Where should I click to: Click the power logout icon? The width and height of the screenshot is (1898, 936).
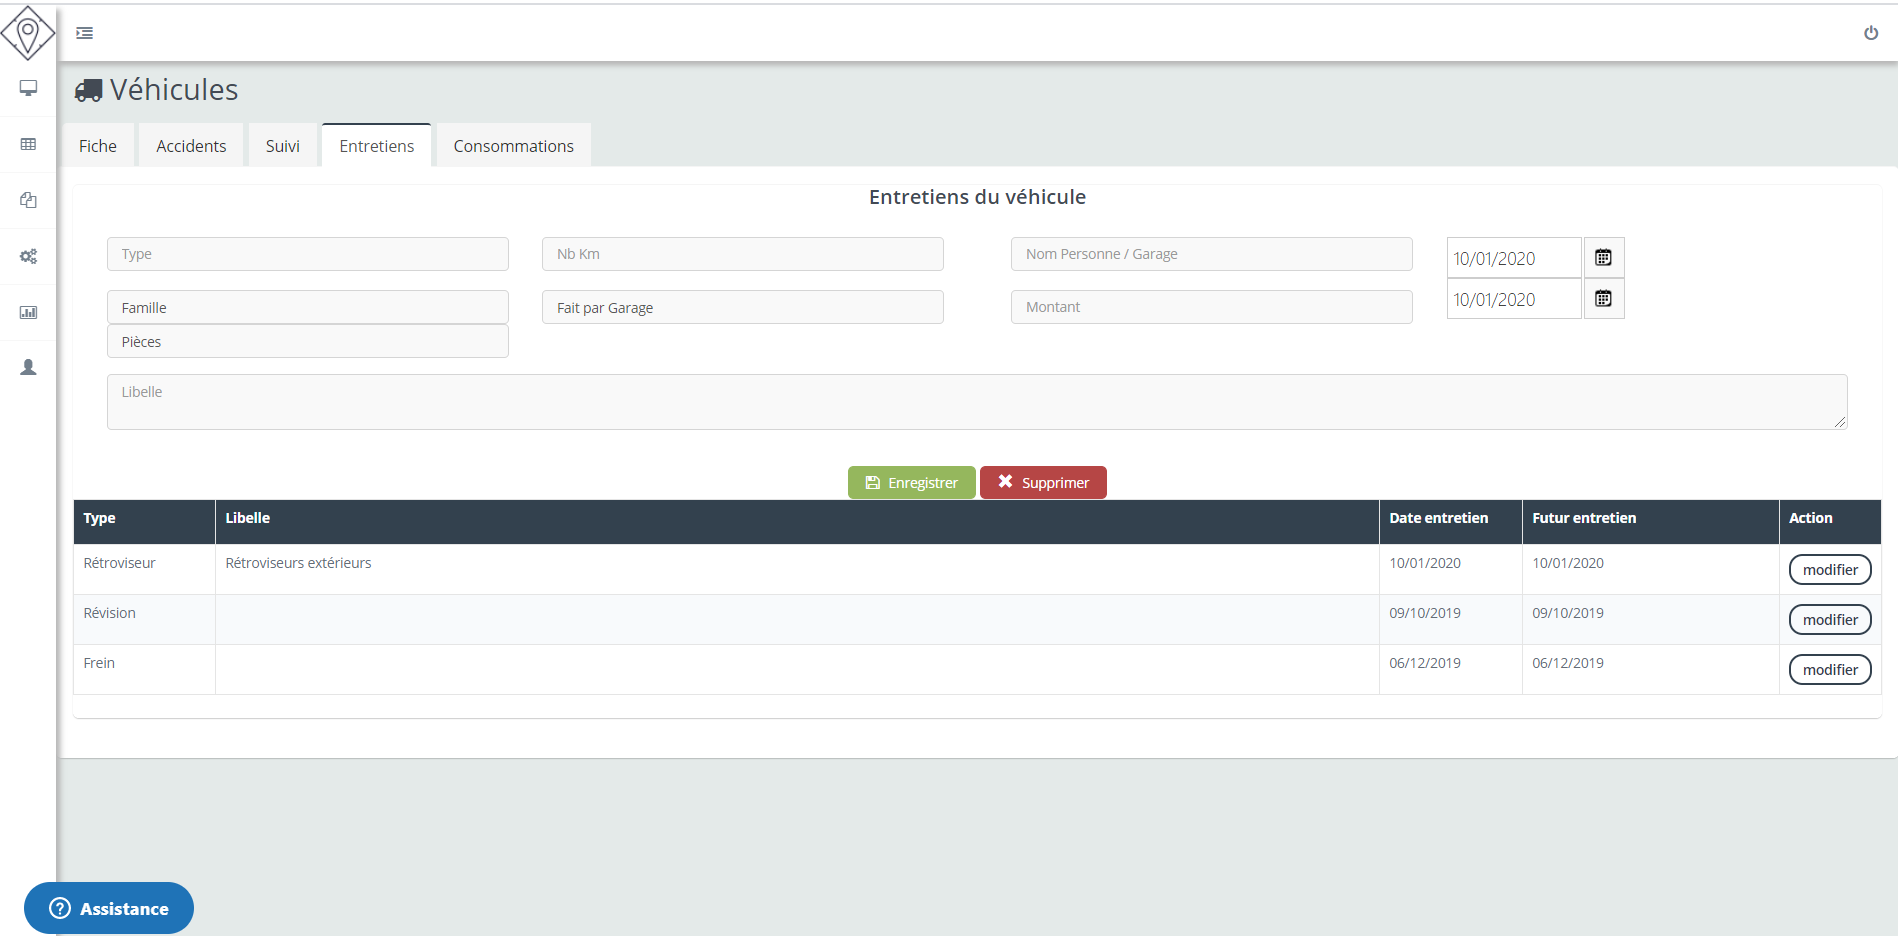click(x=1870, y=33)
